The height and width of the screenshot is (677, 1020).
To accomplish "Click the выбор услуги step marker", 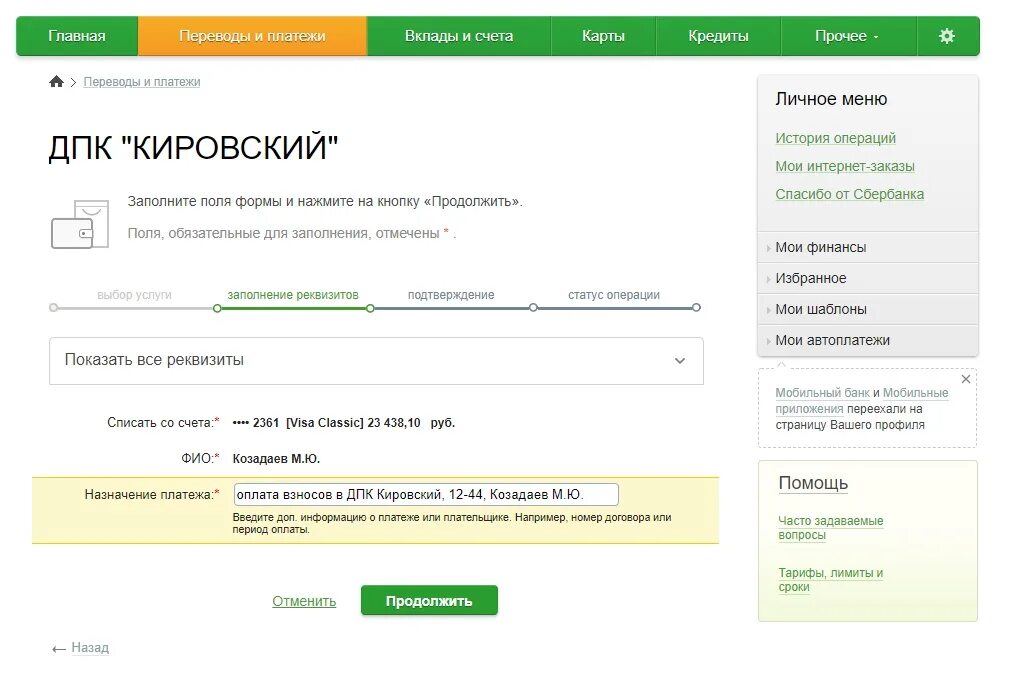I will click(x=53, y=308).
